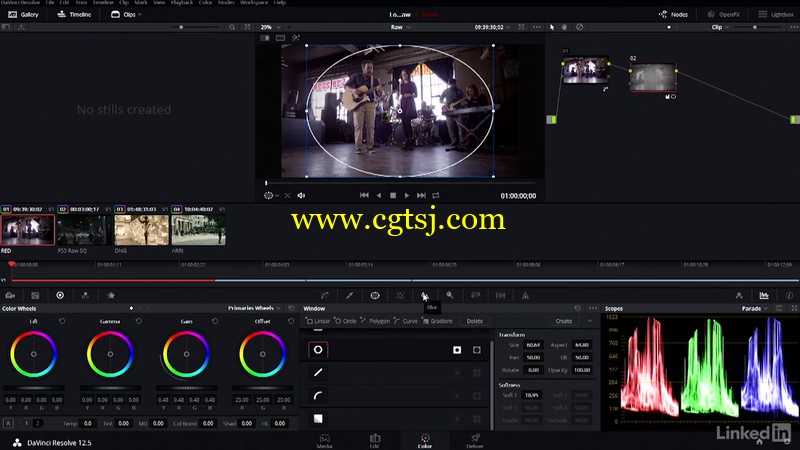Open the Raw viewer mode dropdown
This screenshot has height=450, width=800.
(401, 27)
